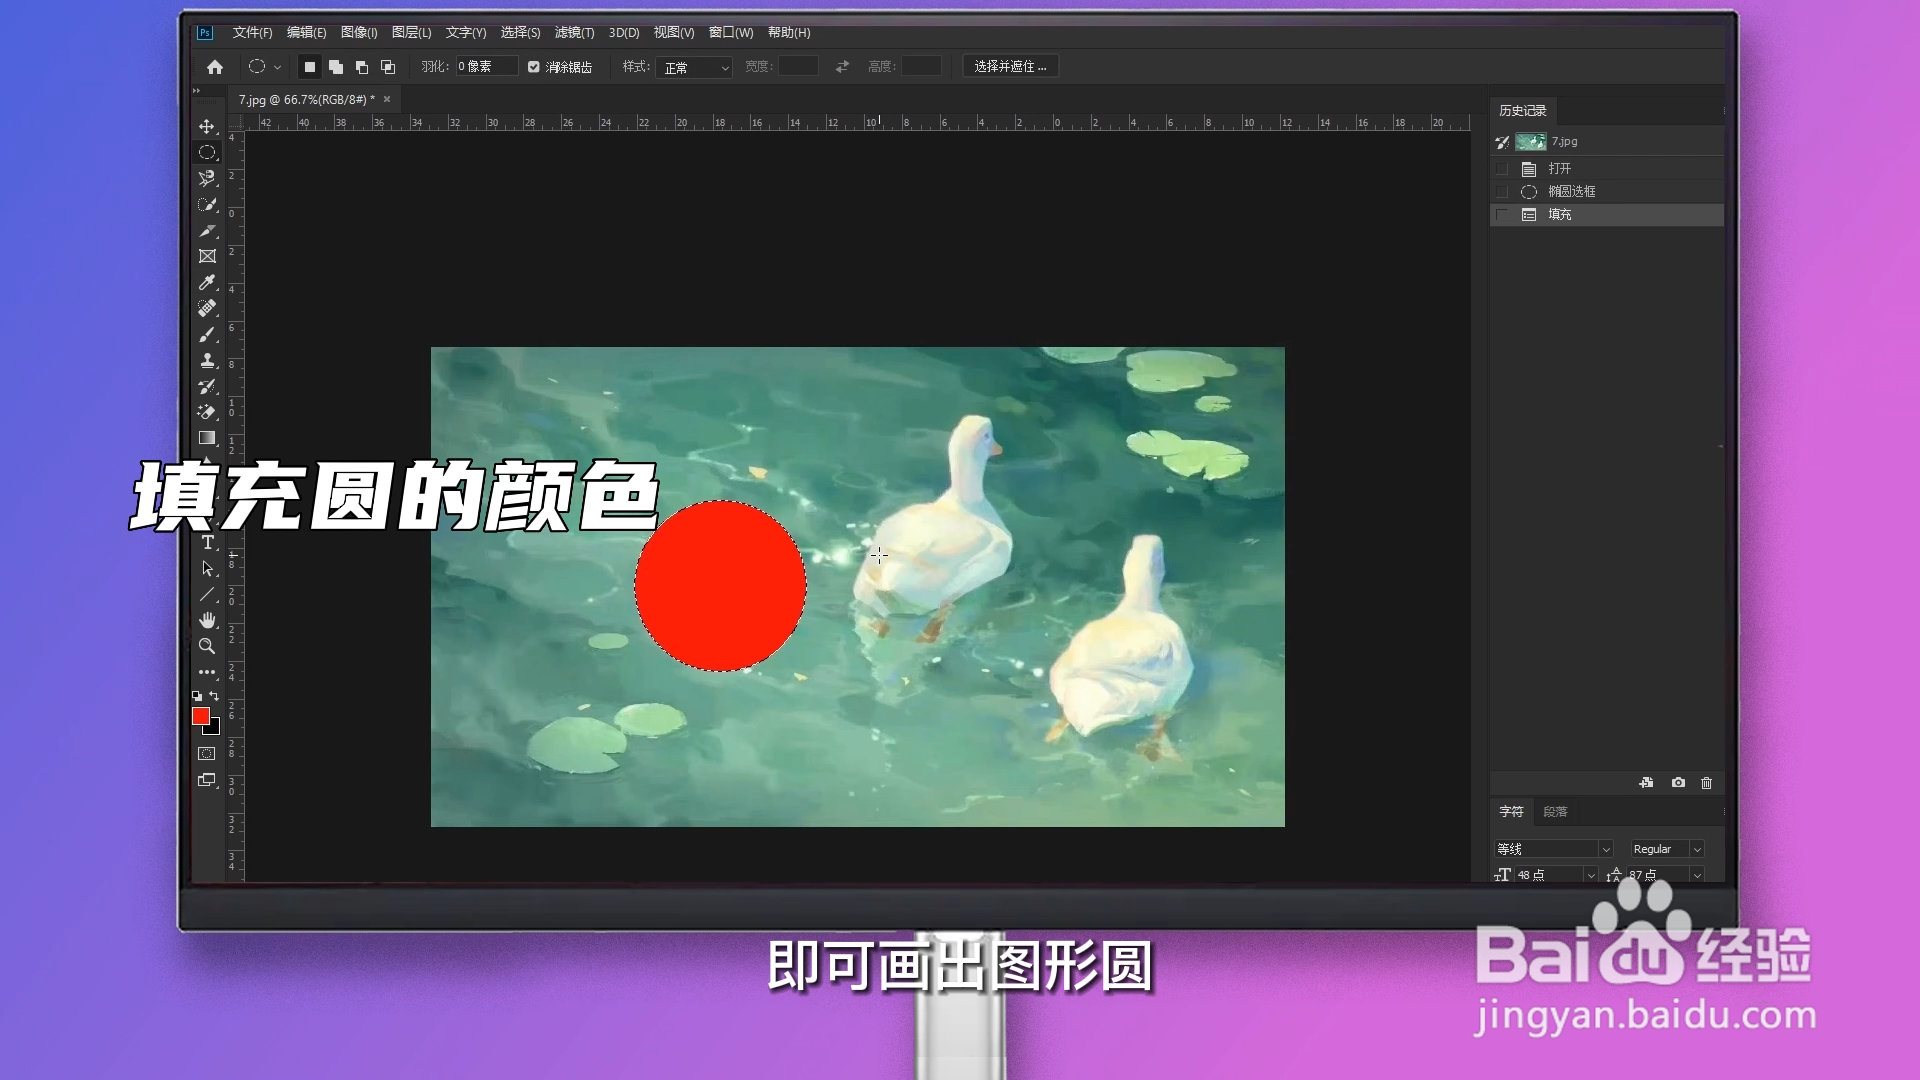Select the Slice/Crop knife tool

(207, 230)
